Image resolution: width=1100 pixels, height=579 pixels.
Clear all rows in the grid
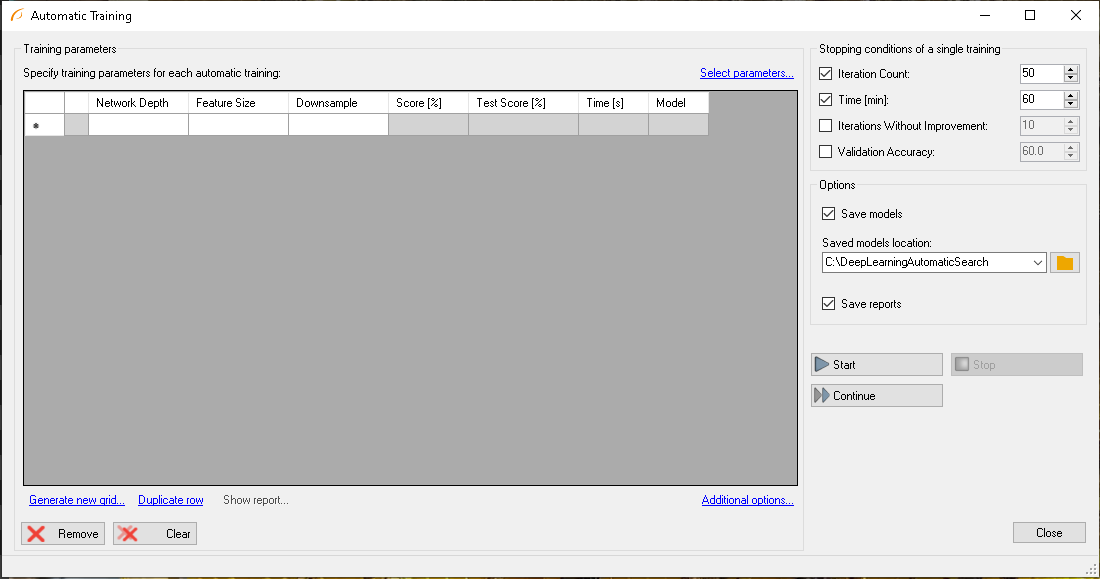pyautogui.click(x=155, y=534)
